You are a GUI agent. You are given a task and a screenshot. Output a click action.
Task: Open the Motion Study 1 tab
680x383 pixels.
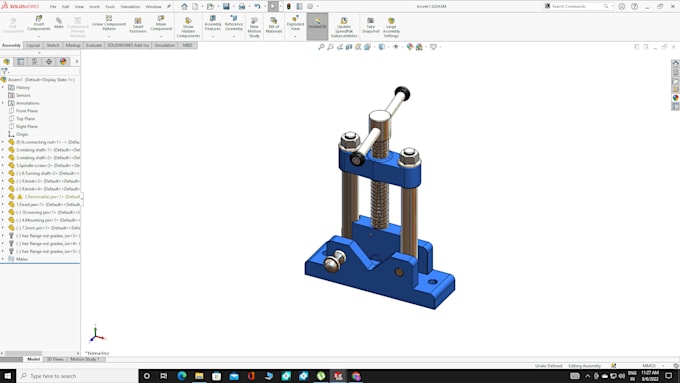pos(85,360)
